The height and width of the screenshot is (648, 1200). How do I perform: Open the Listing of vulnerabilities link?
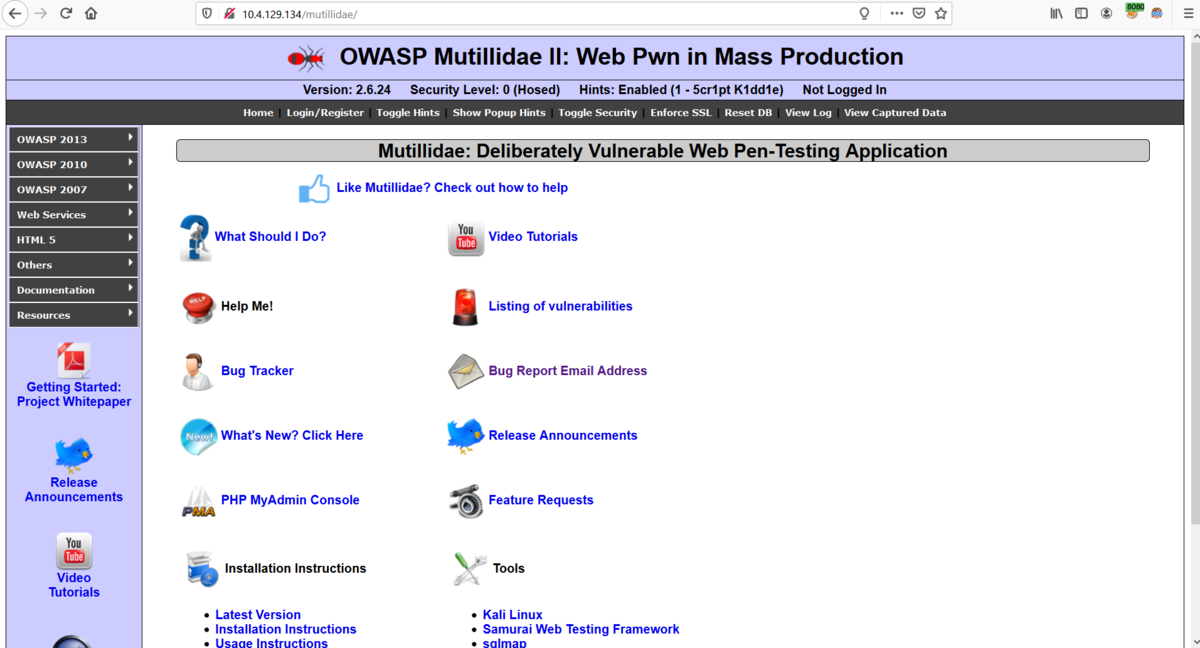[x=560, y=307]
